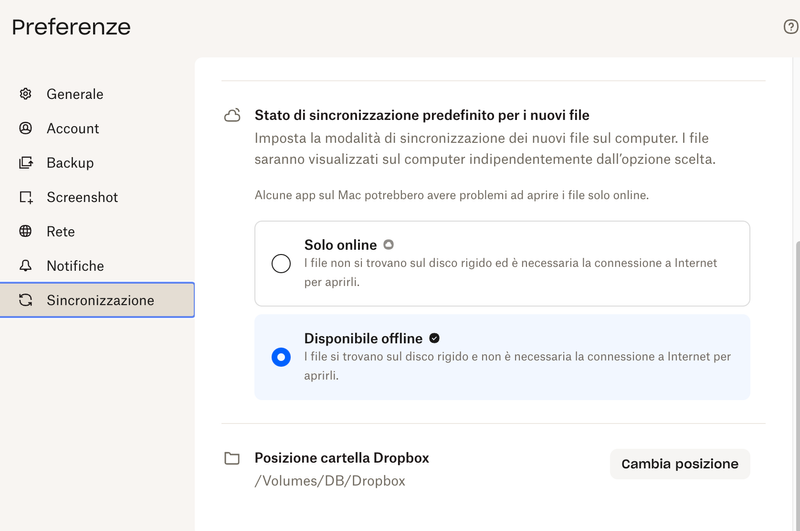
Task: Switch to the Account section
Action: 73,128
